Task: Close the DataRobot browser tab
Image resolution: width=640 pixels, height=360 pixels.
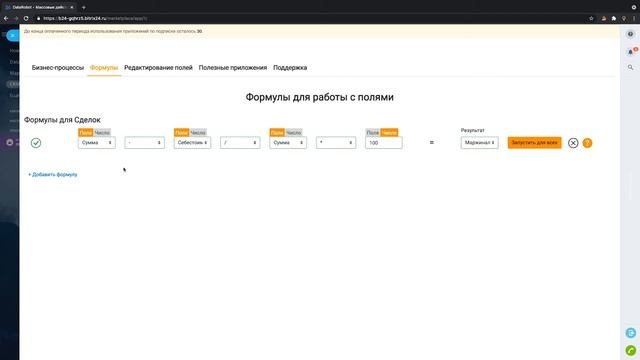Action: pos(72,7)
